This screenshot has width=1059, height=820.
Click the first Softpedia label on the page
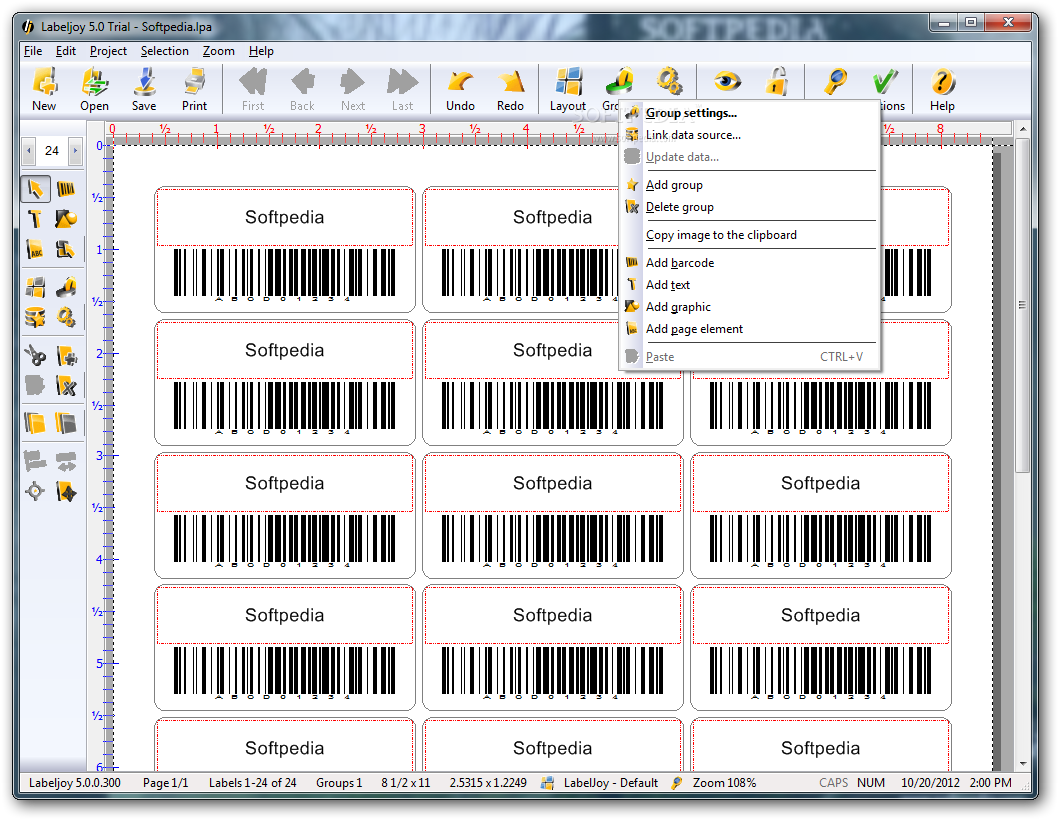click(284, 217)
